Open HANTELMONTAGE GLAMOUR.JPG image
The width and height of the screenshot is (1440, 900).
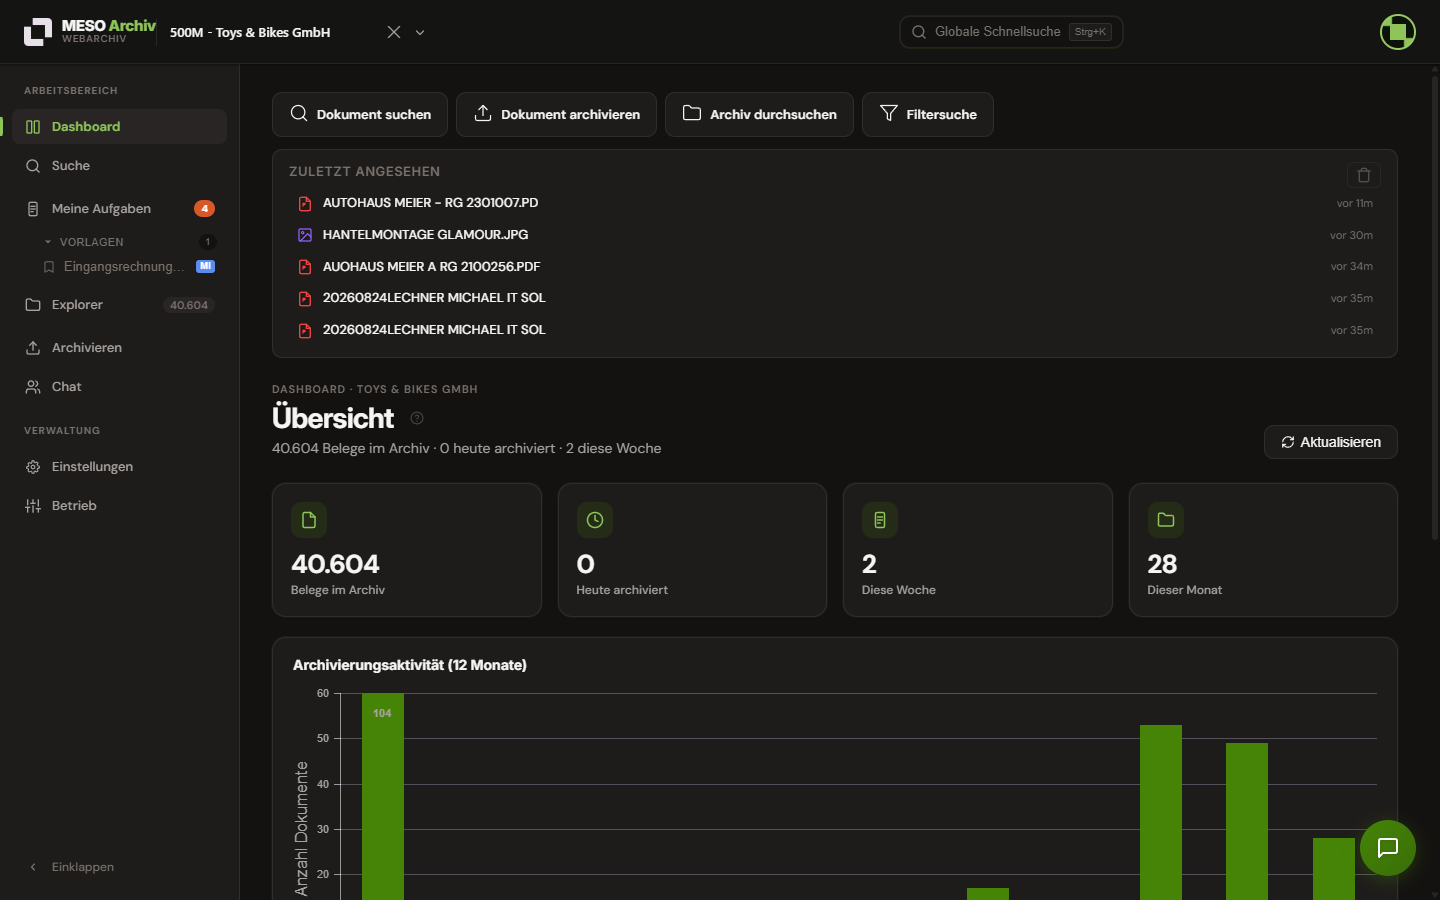(835, 235)
